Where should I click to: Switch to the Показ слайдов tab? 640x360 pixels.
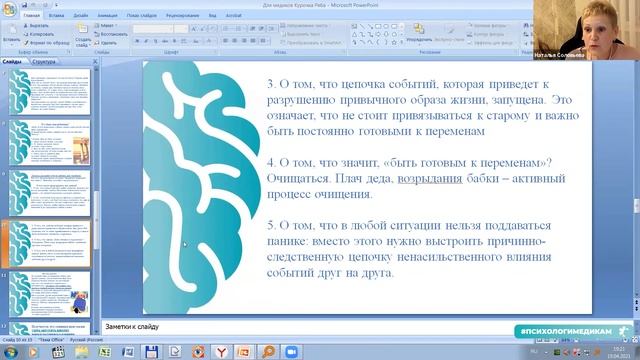(141, 16)
